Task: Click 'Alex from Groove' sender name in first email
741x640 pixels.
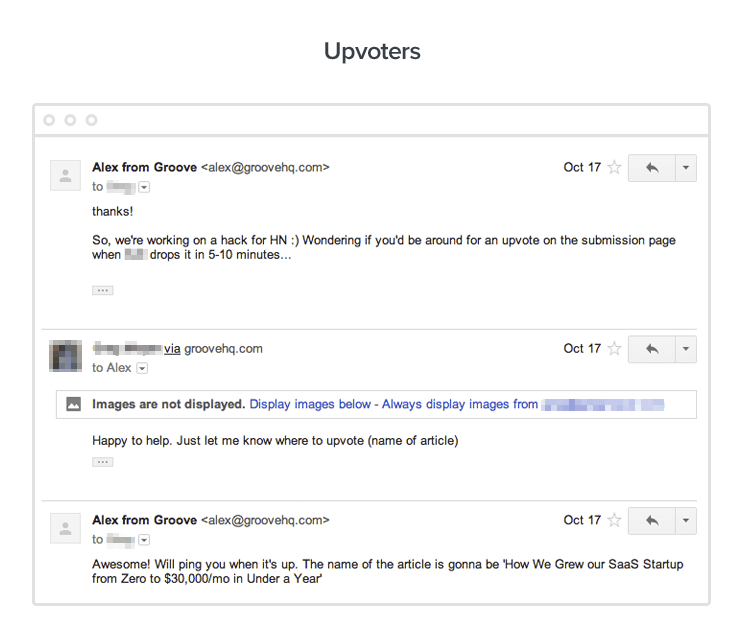Action: click(x=144, y=167)
